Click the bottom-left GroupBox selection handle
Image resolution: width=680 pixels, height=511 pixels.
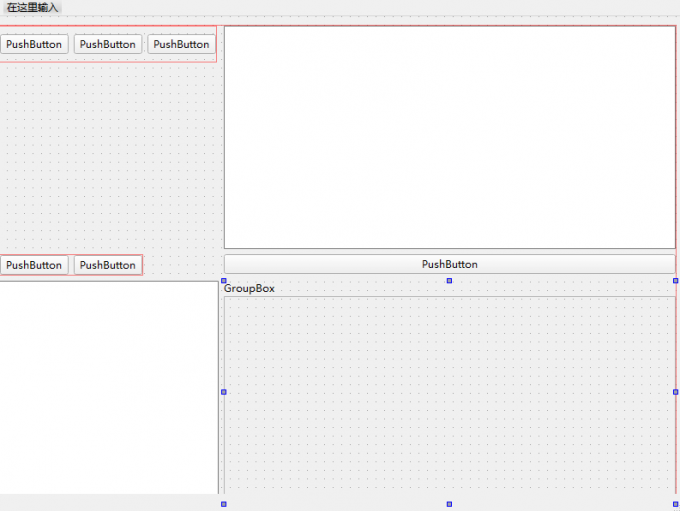[224, 504]
